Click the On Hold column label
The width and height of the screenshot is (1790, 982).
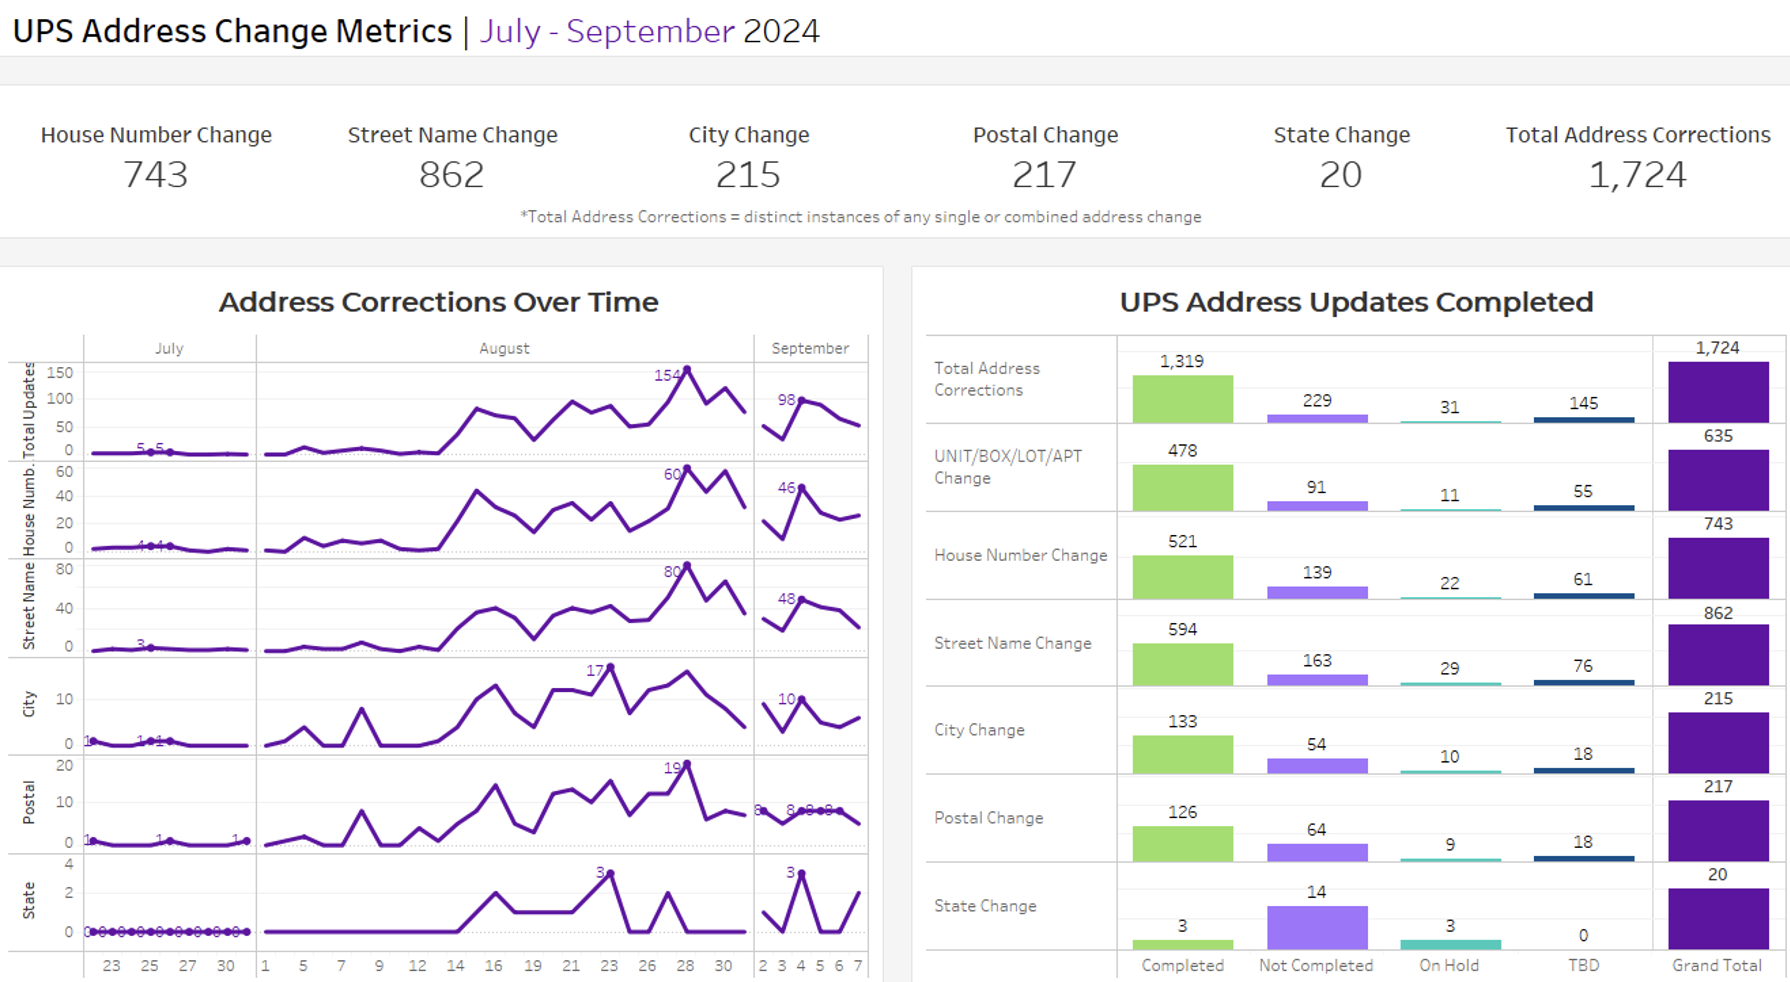click(x=1449, y=965)
